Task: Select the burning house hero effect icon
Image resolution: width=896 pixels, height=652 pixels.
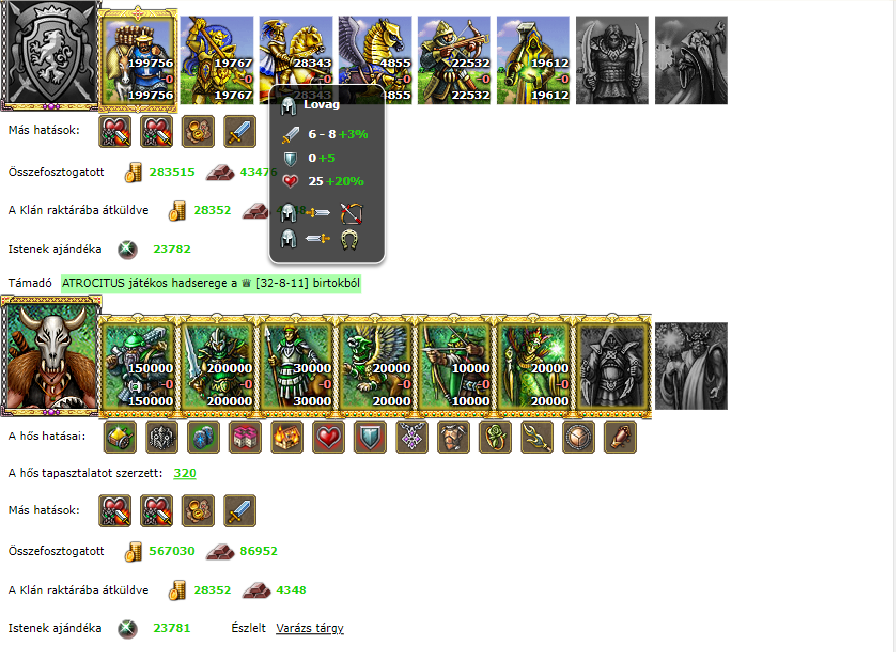Action: coord(287,437)
